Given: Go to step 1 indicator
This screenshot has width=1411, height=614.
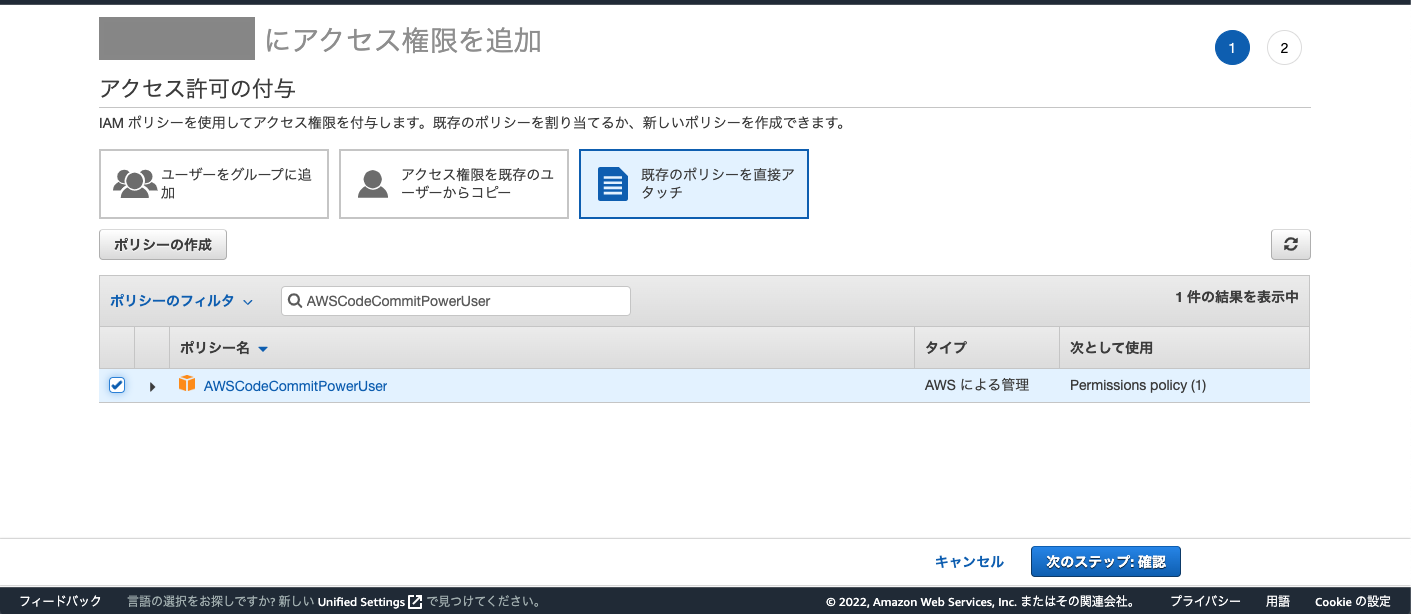Looking at the screenshot, I should [1232, 48].
